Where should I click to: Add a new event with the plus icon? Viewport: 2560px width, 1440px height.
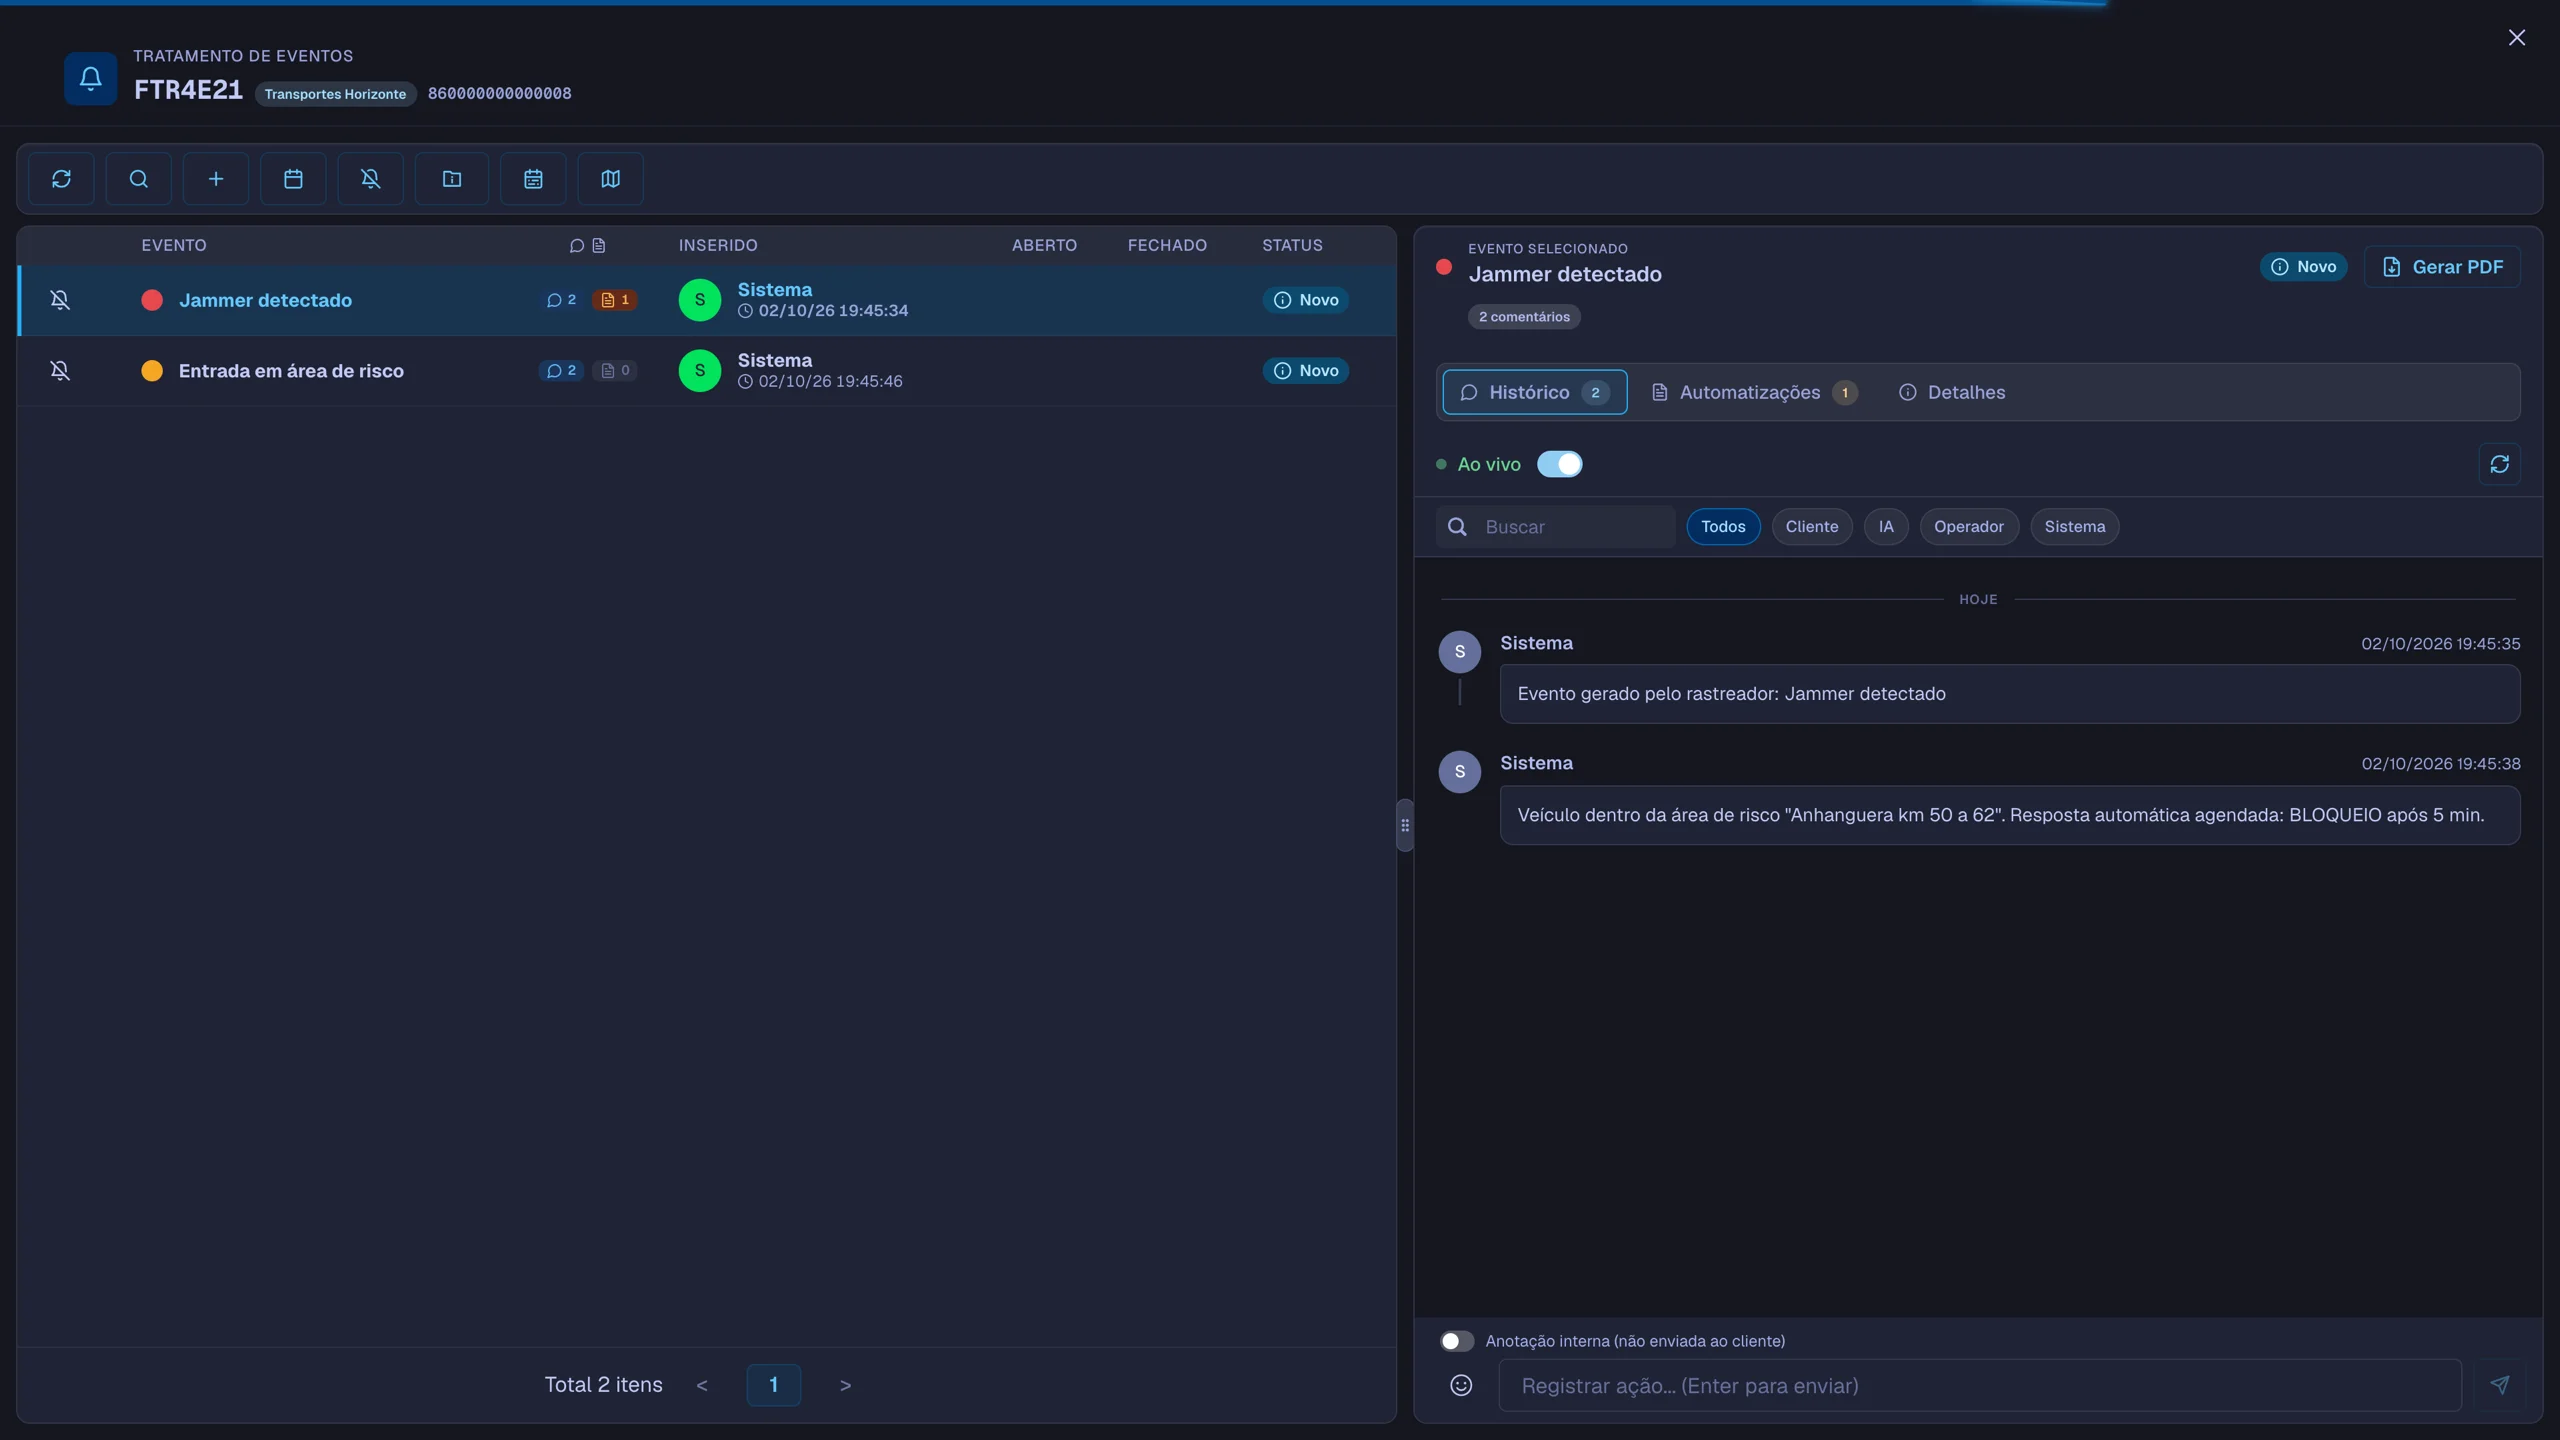[216, 179]
